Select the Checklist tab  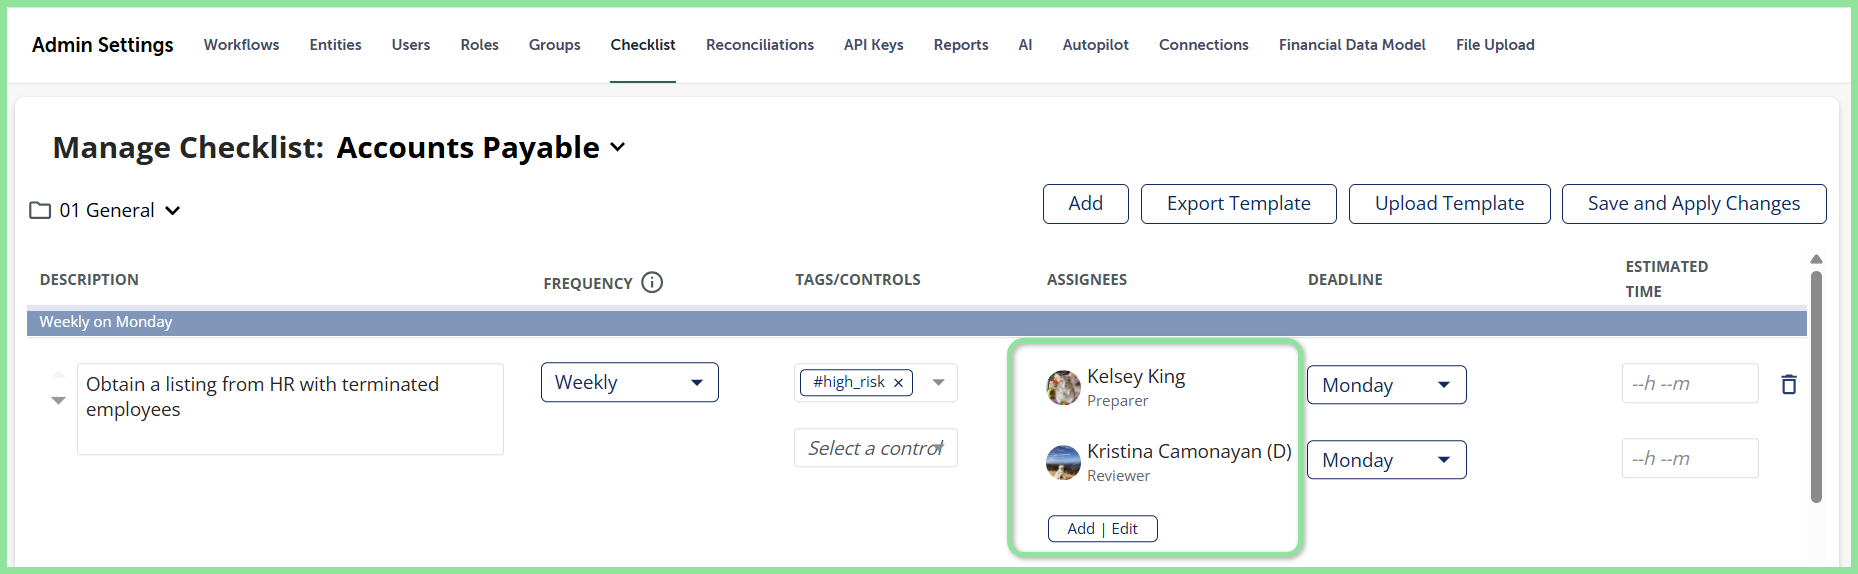tap(643, 44)
